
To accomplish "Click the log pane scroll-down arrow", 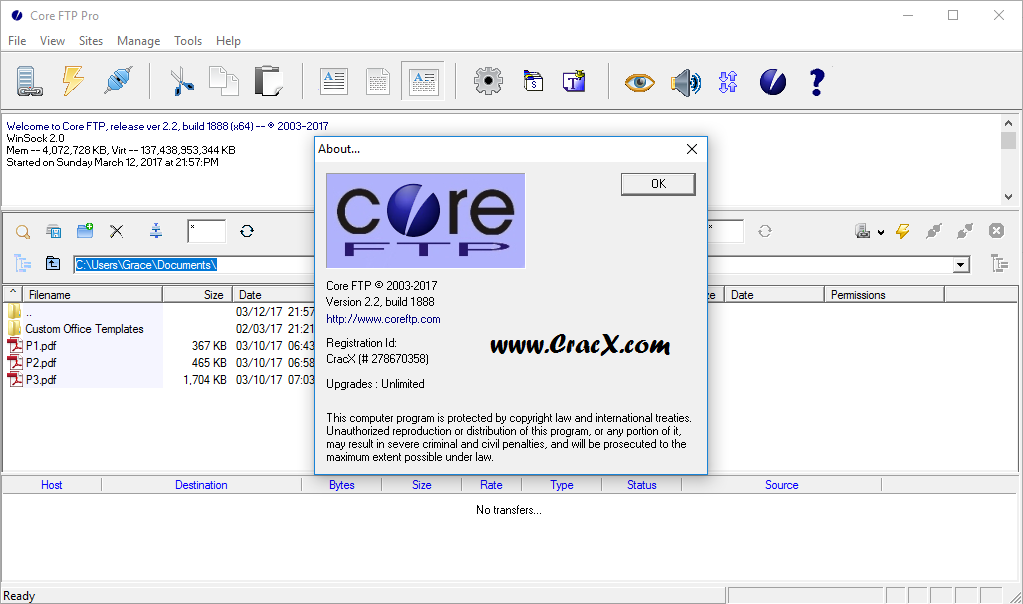I will 1009,196.
